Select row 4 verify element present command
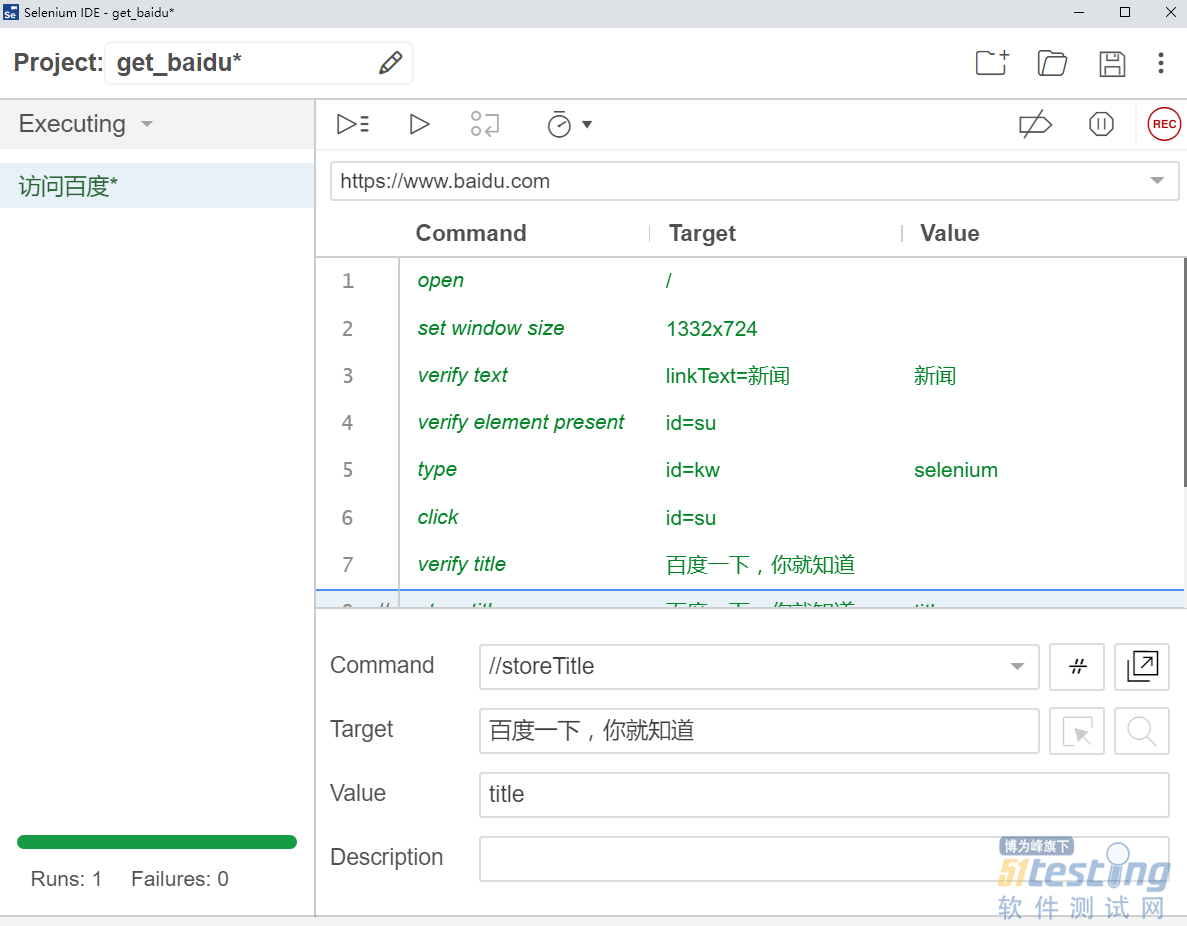Screen dimensions: 1187x926 750,422
